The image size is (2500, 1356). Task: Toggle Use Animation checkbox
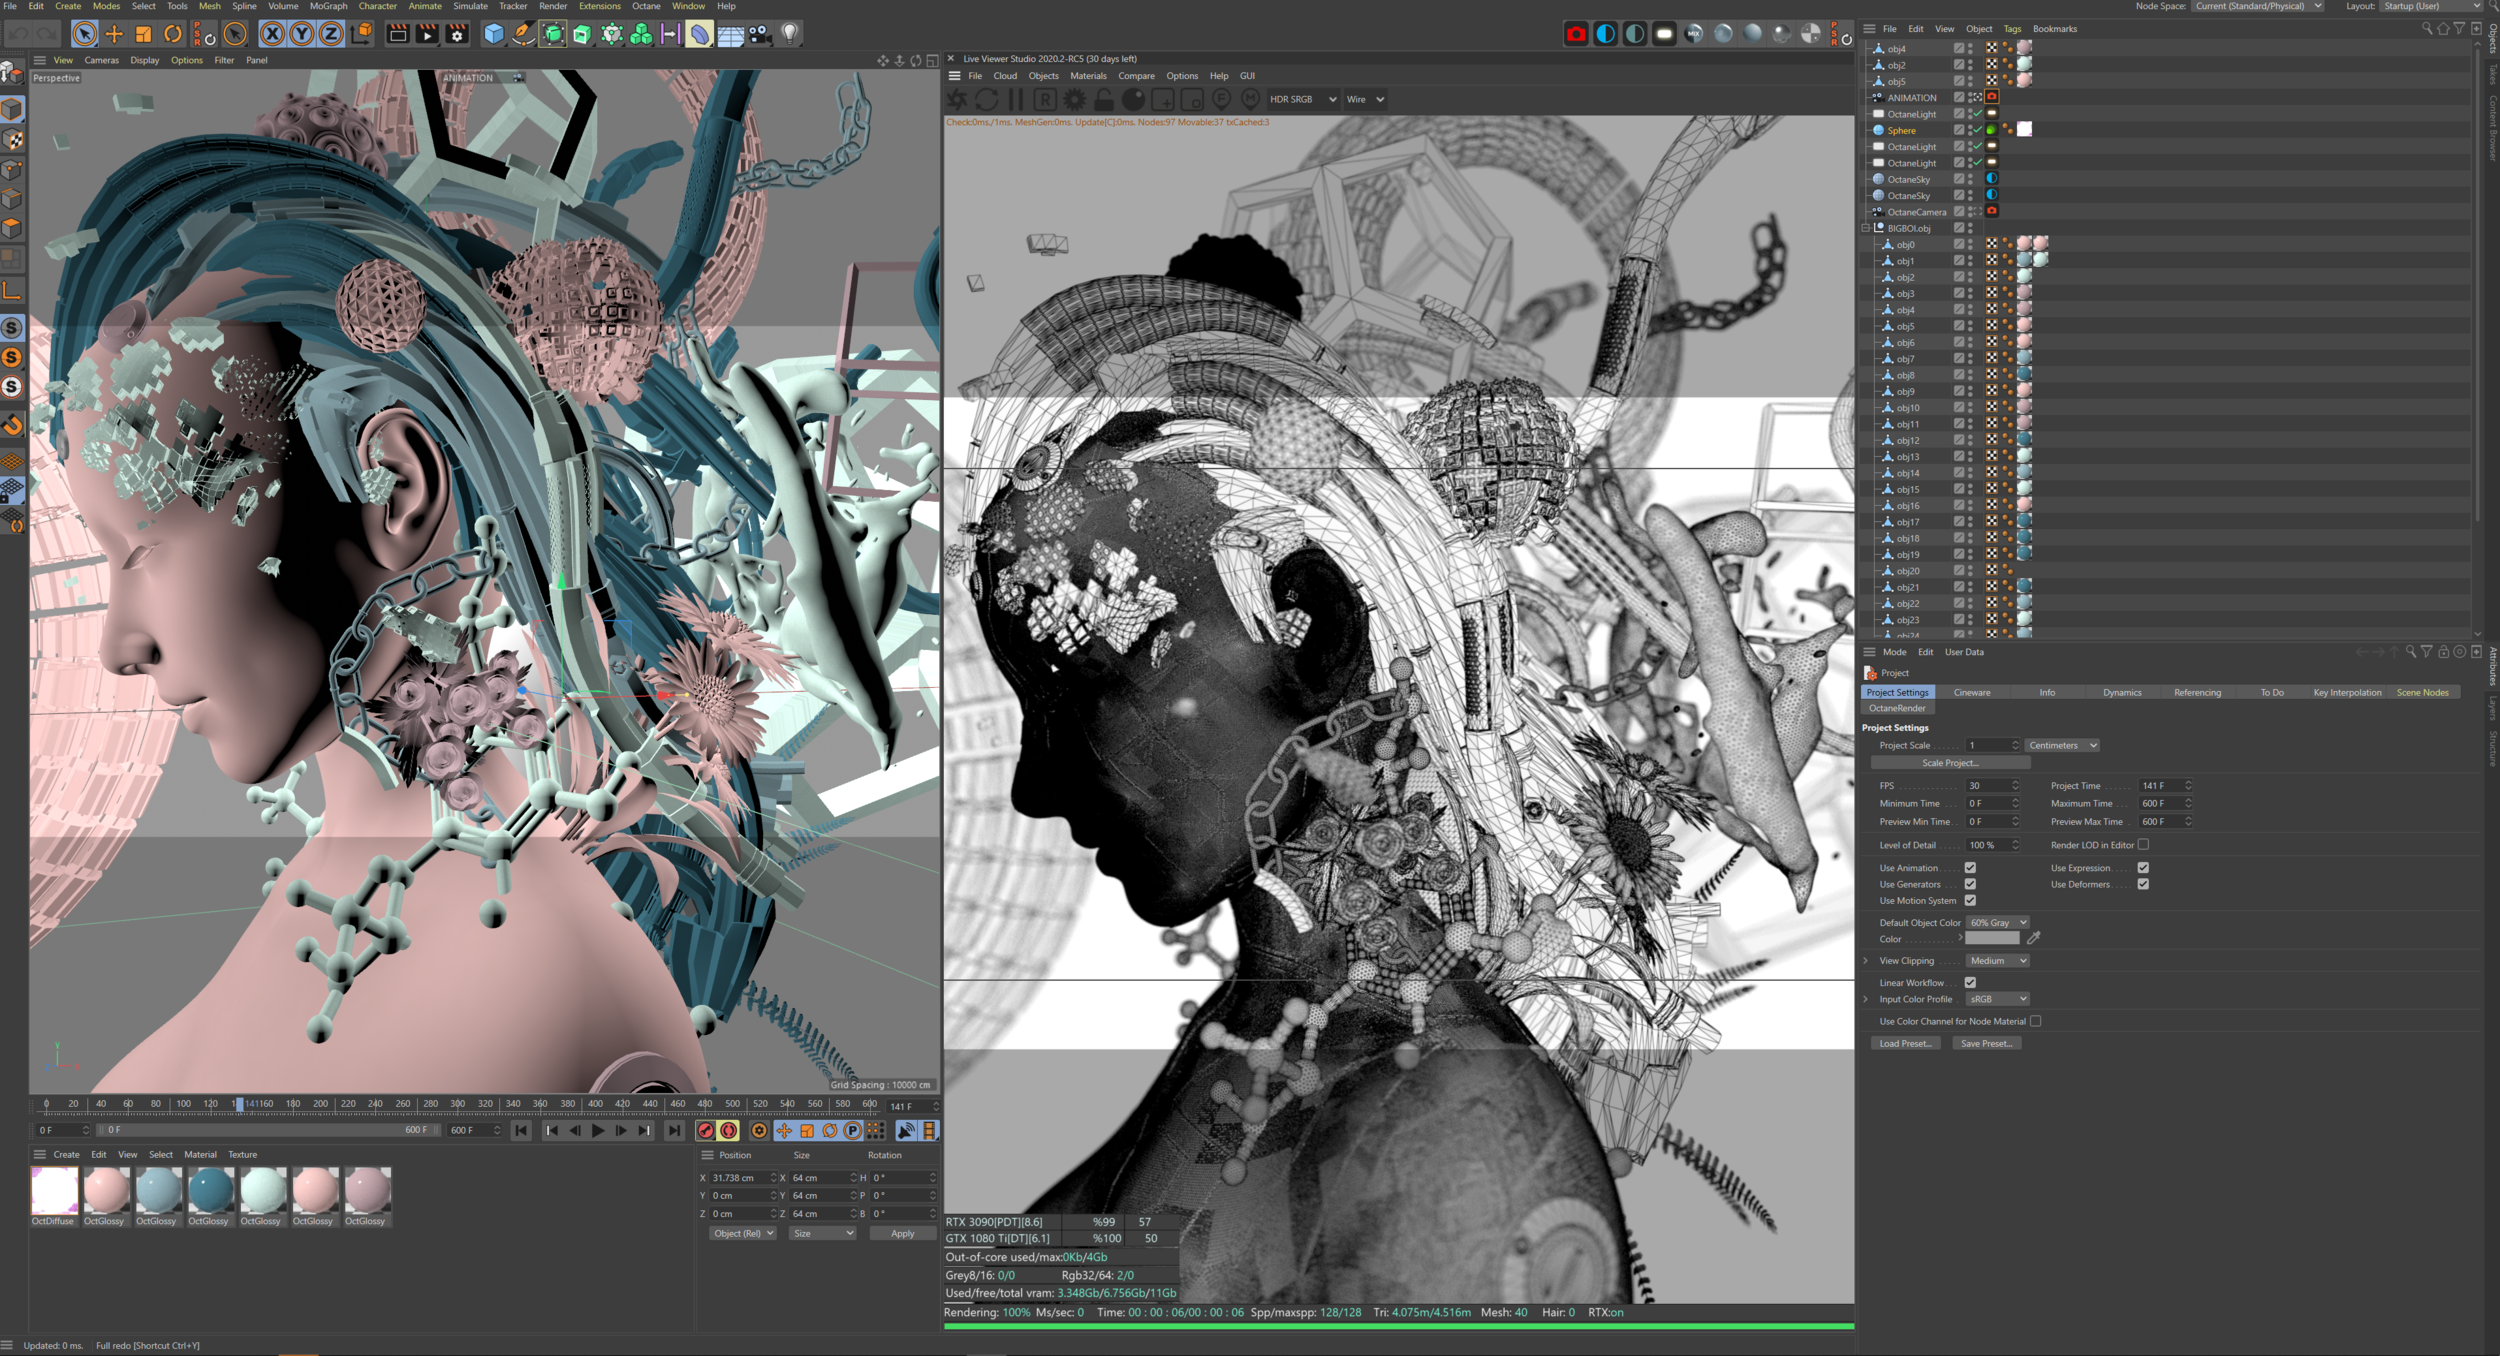pyautogui.click(x=1969, y=868)
